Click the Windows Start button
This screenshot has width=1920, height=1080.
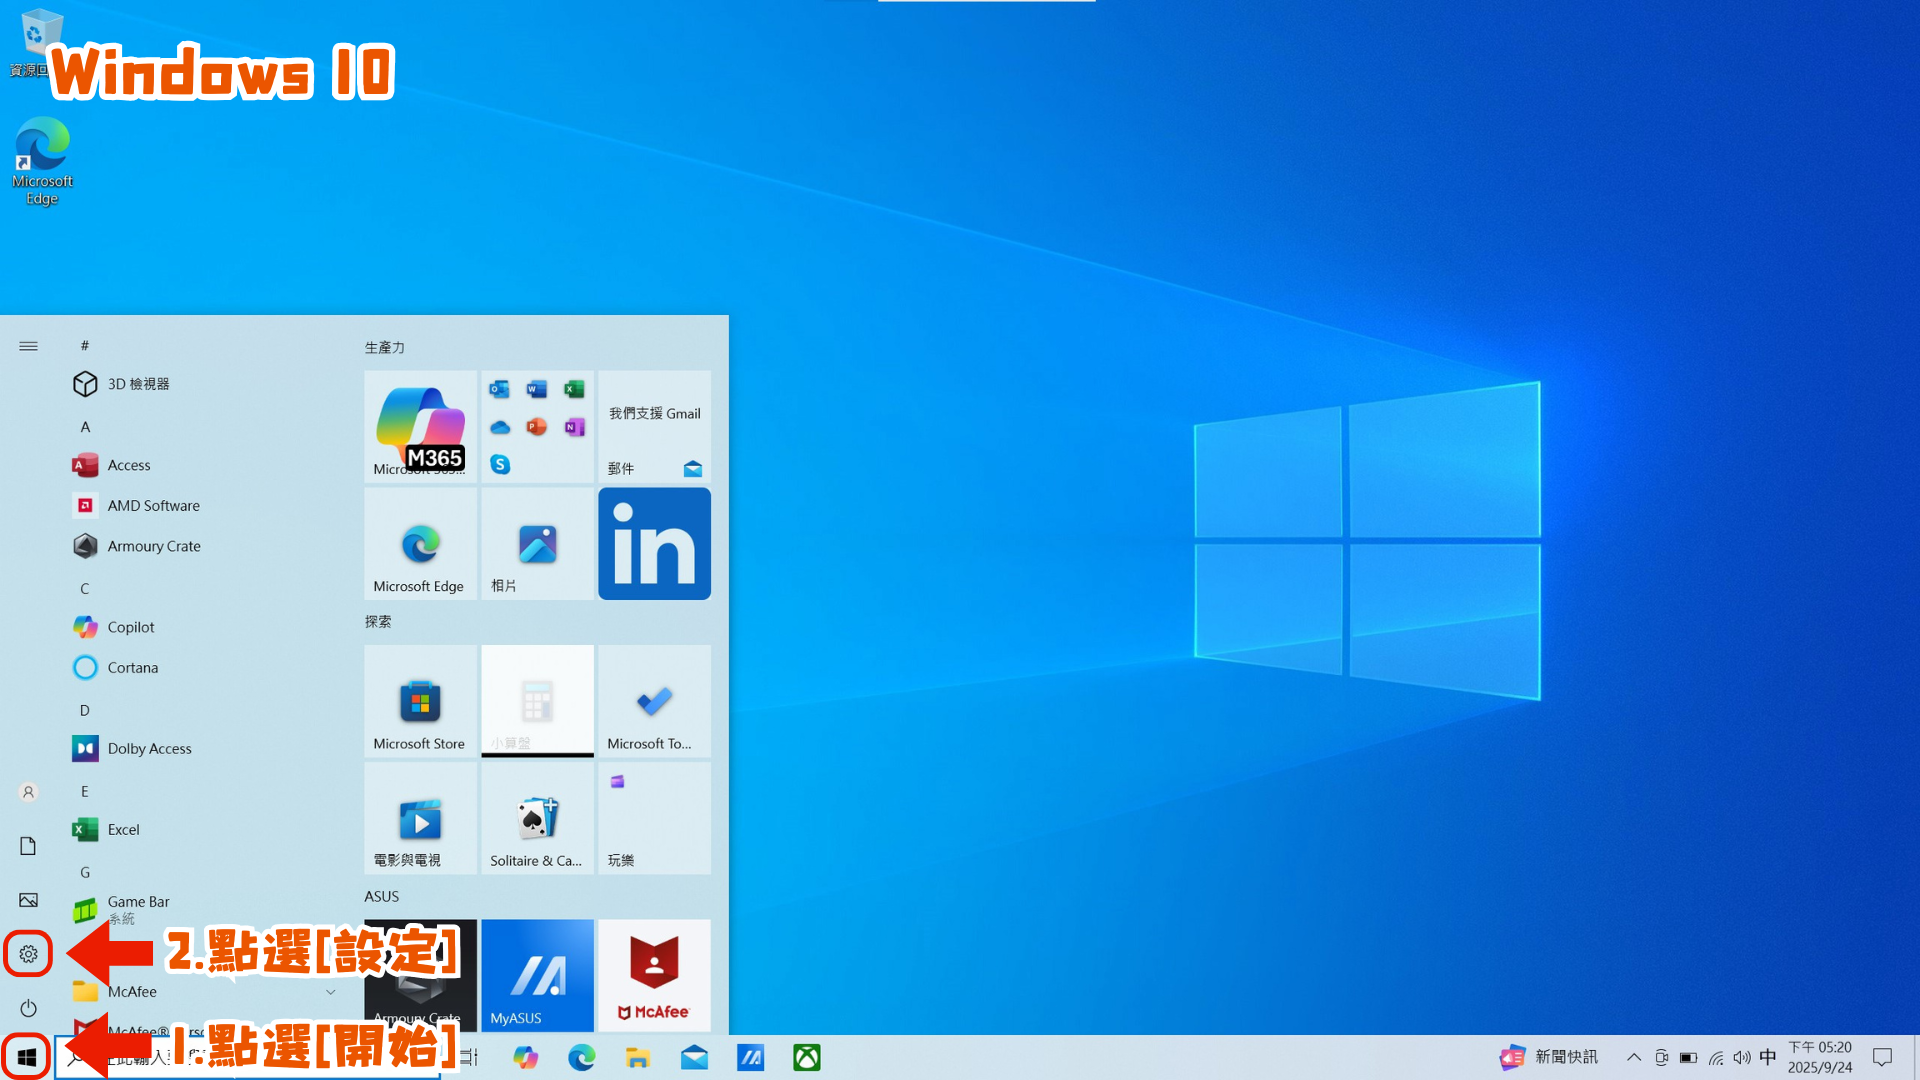click(27, 1057)
